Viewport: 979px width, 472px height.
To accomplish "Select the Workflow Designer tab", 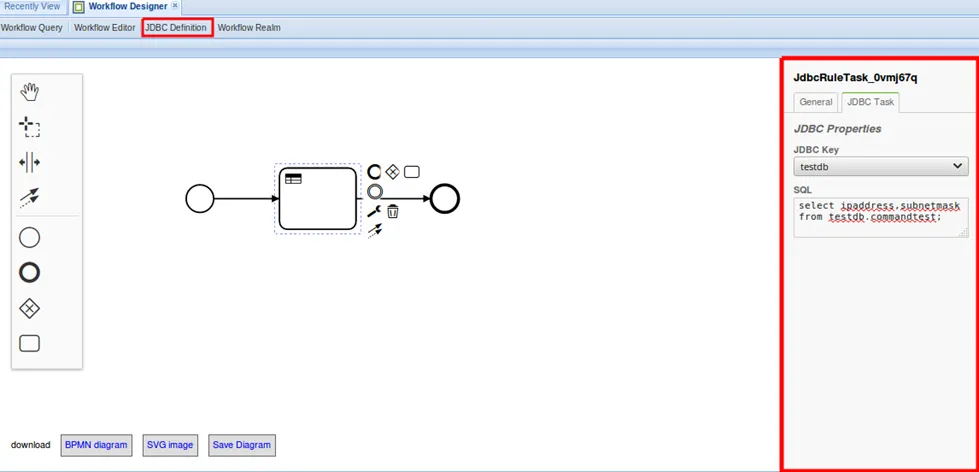I will tap(127, 7).
